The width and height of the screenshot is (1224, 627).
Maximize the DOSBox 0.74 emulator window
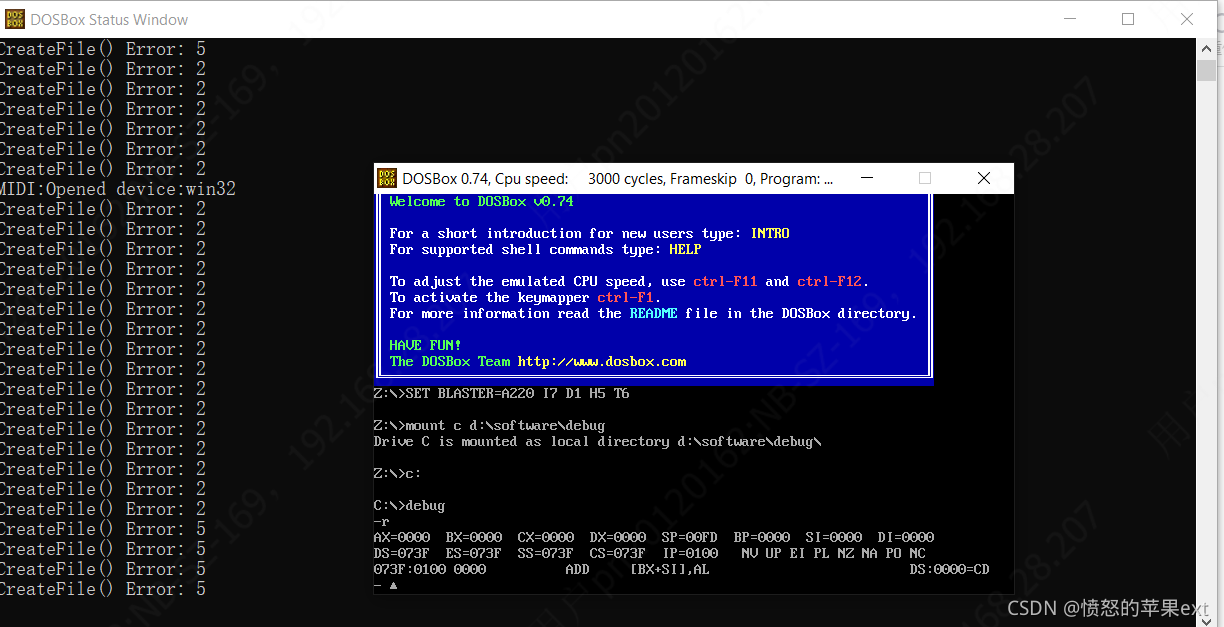pos(925,178)
